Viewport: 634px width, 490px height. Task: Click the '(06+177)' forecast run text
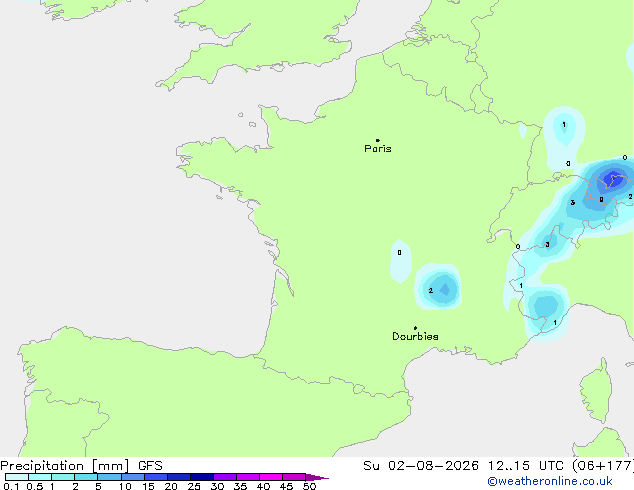(x=602, y=466)
